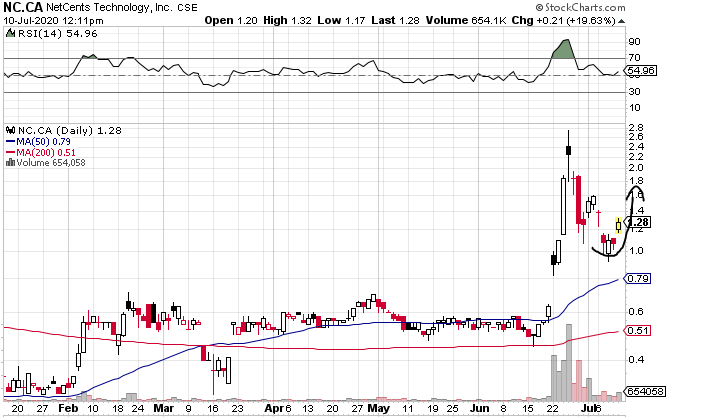The image size is (713, 417).
Task: Click the MA(200) 0.51 legend entry
Action: pos(41,153)
